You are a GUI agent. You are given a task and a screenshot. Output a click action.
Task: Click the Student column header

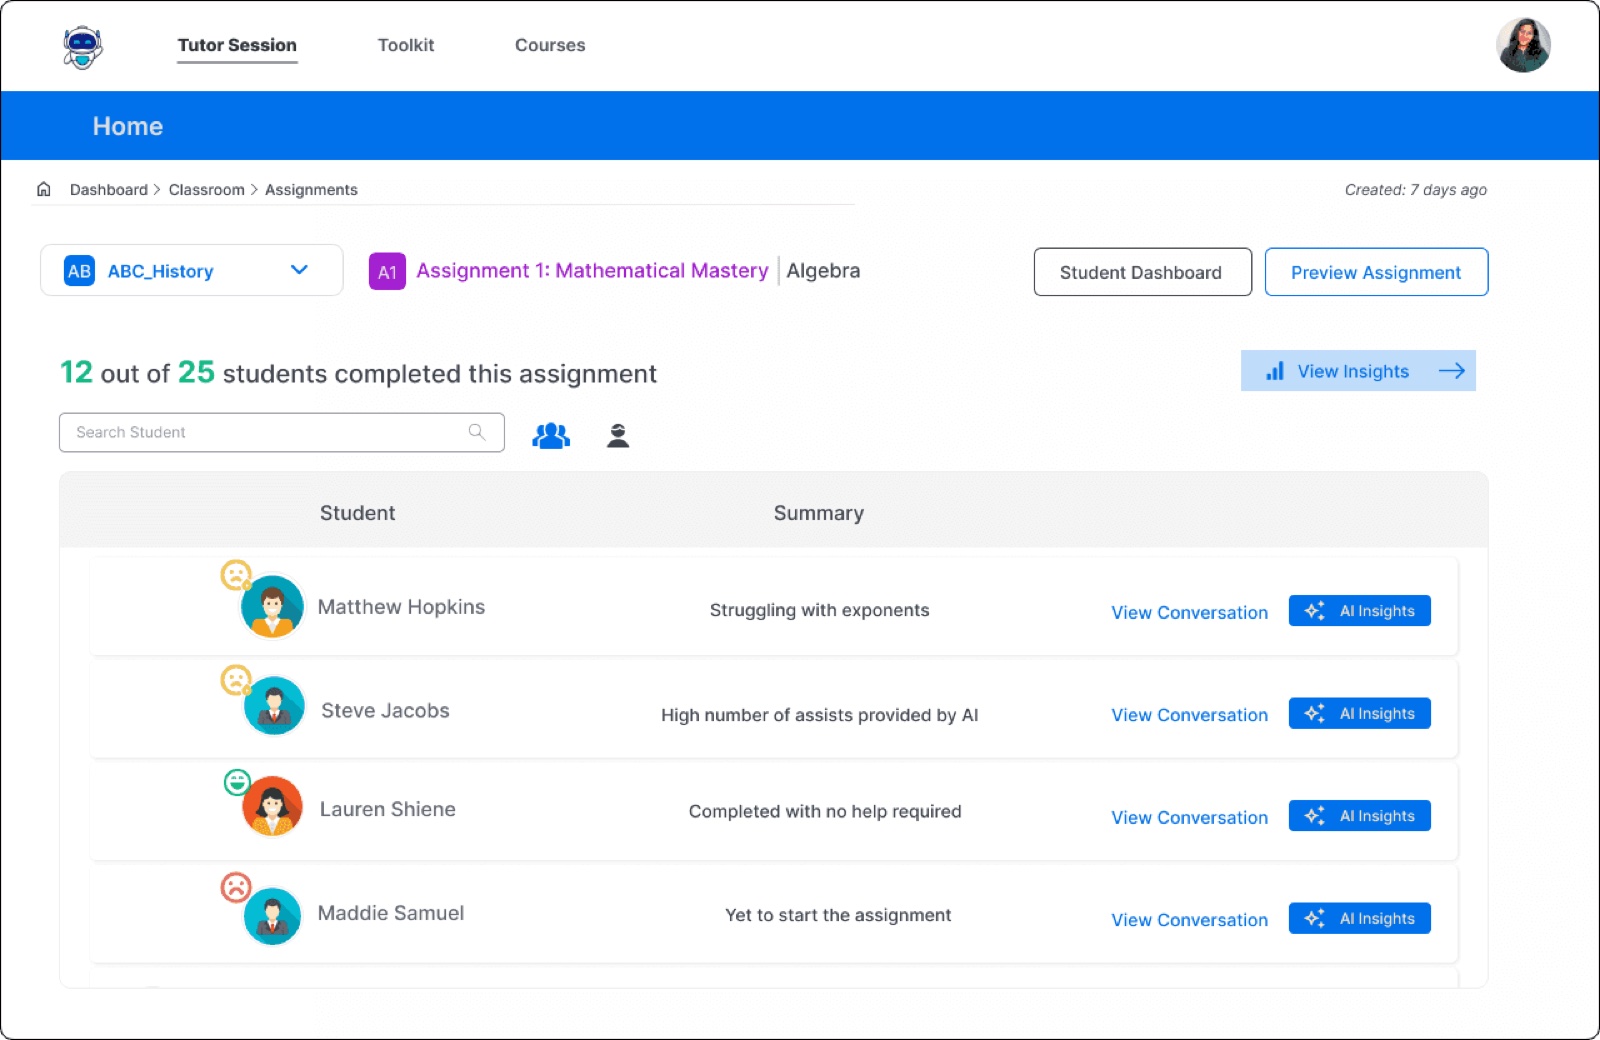click(x=357, y=513)
